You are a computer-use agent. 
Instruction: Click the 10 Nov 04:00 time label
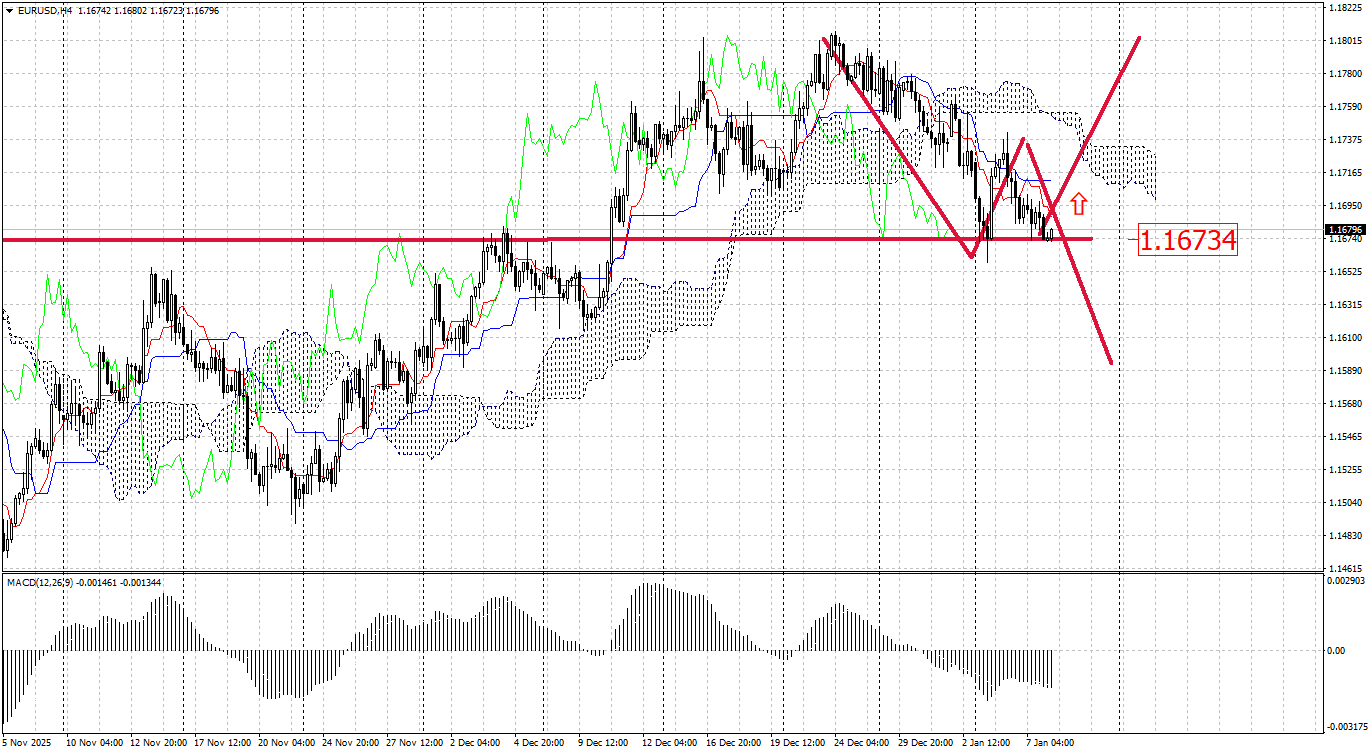[95, 743]
